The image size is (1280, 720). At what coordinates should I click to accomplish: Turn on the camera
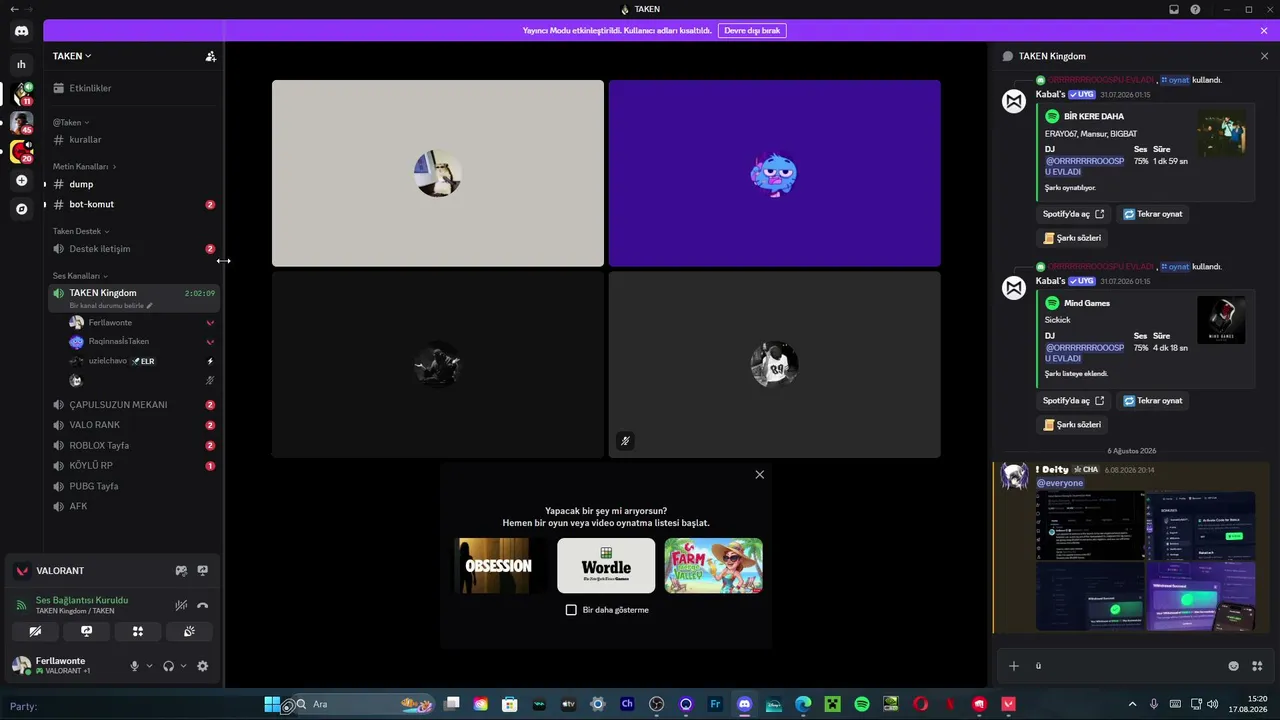[35, 631]
